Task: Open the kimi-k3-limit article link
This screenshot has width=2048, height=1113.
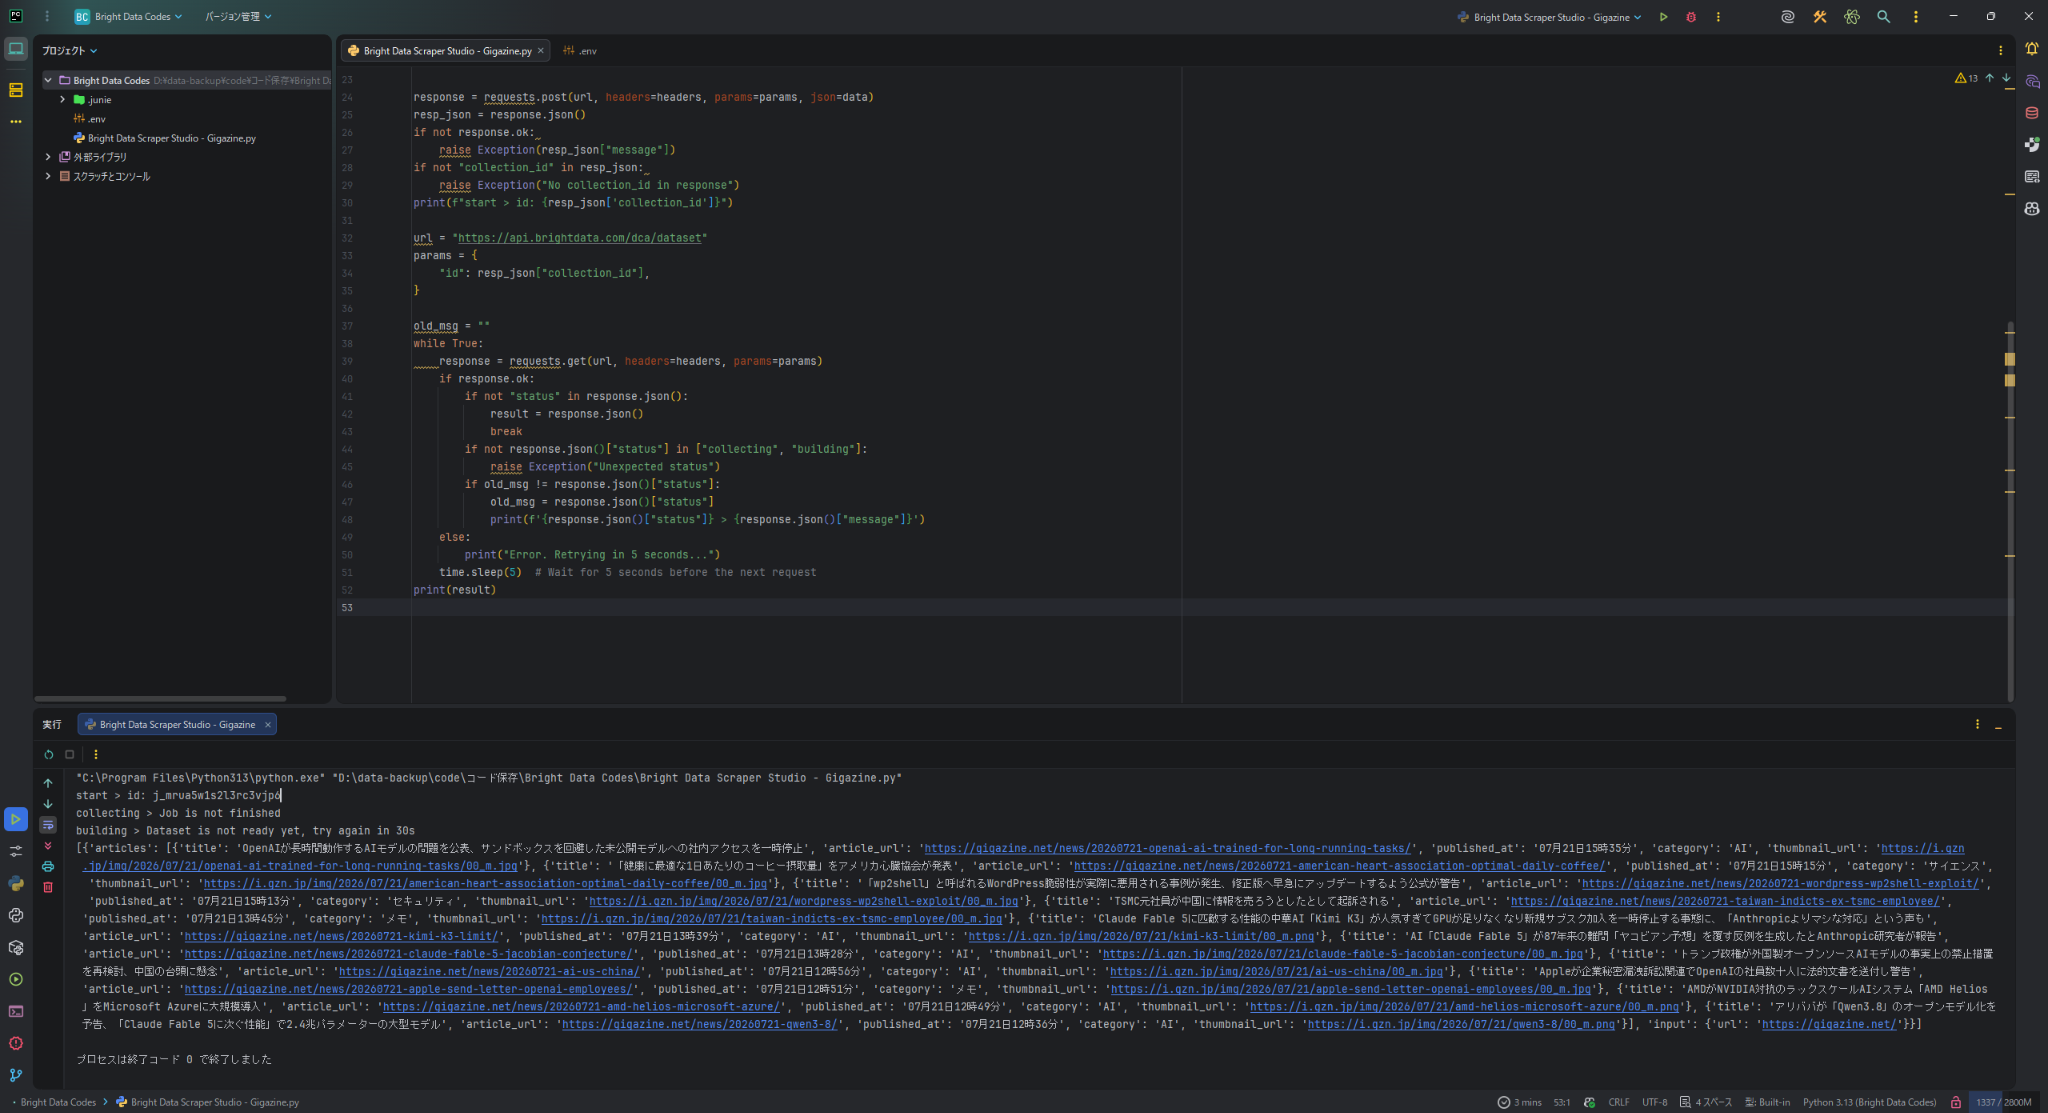Action: pos(343,936)
